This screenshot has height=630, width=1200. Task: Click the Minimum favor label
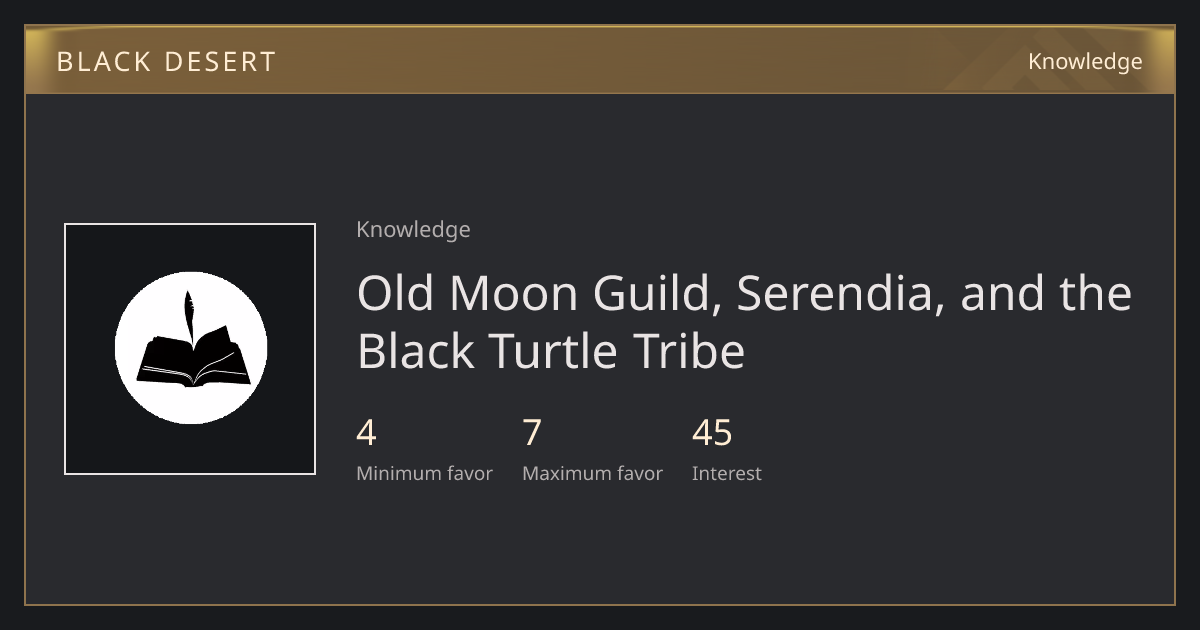pyautogui.click(x=424, y=473)
